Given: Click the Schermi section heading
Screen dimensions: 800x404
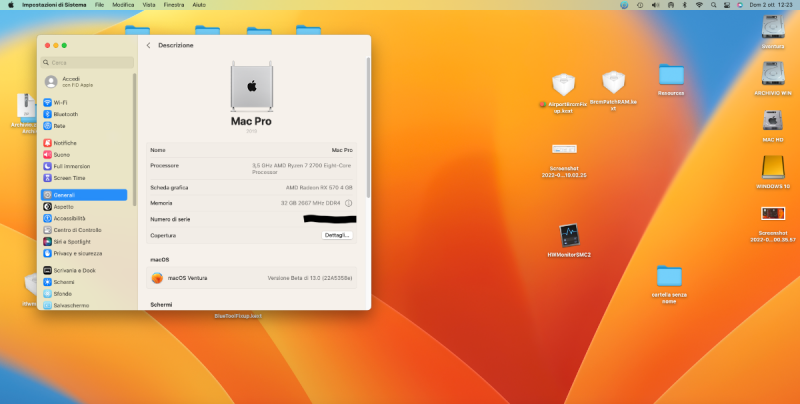Looking at the screenshot, I should [x=161, y=305].
